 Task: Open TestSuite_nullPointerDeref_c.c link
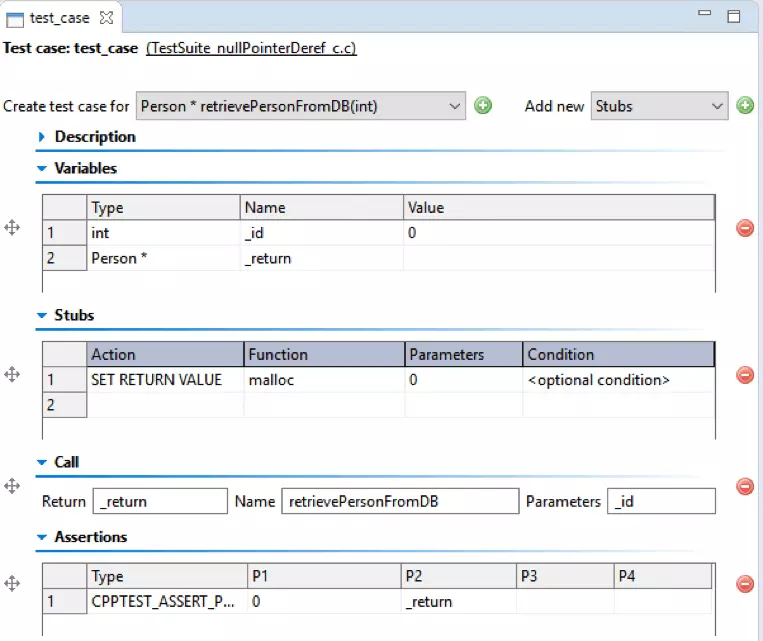coord(251,48)
